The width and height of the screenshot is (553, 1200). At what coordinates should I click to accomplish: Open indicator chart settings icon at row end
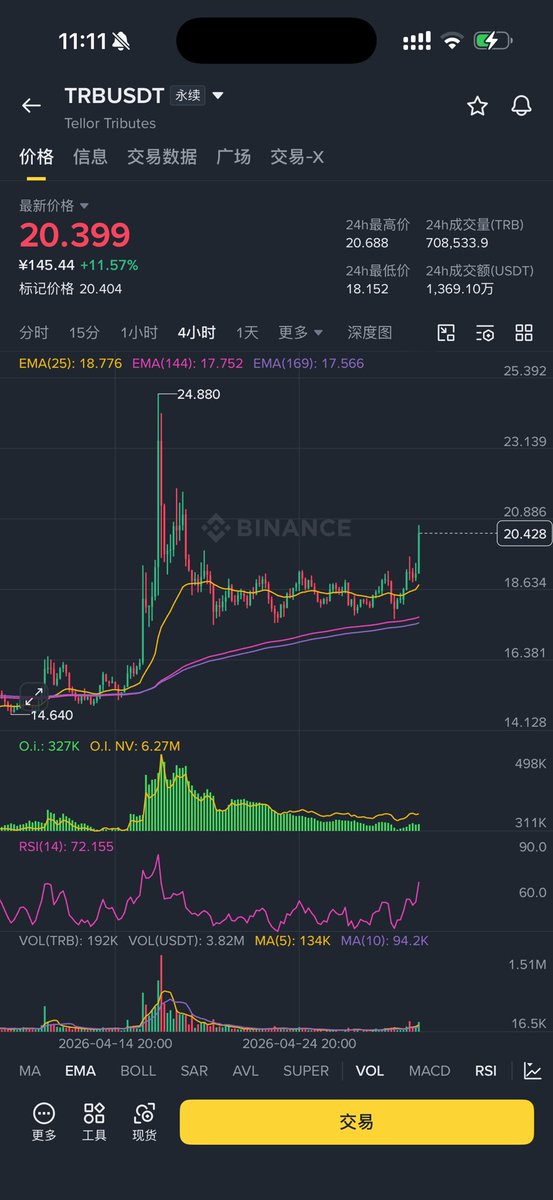[533, 1070]
